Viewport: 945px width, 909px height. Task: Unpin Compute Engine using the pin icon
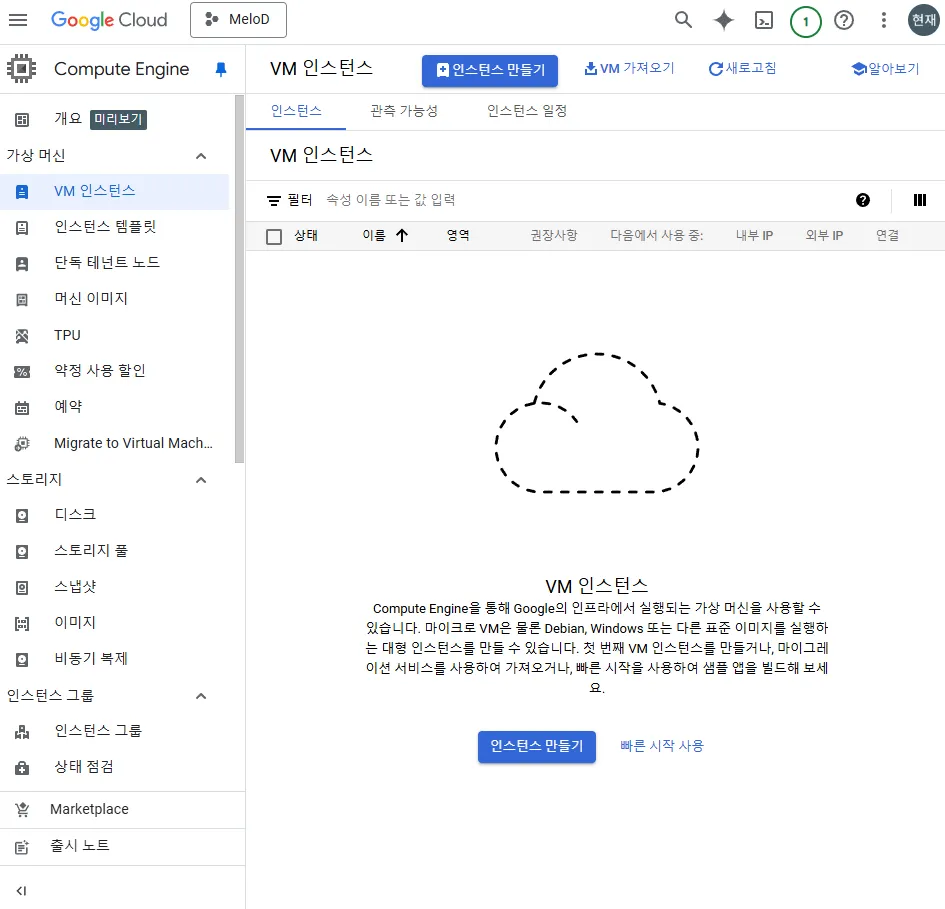[x=221, y=69]
